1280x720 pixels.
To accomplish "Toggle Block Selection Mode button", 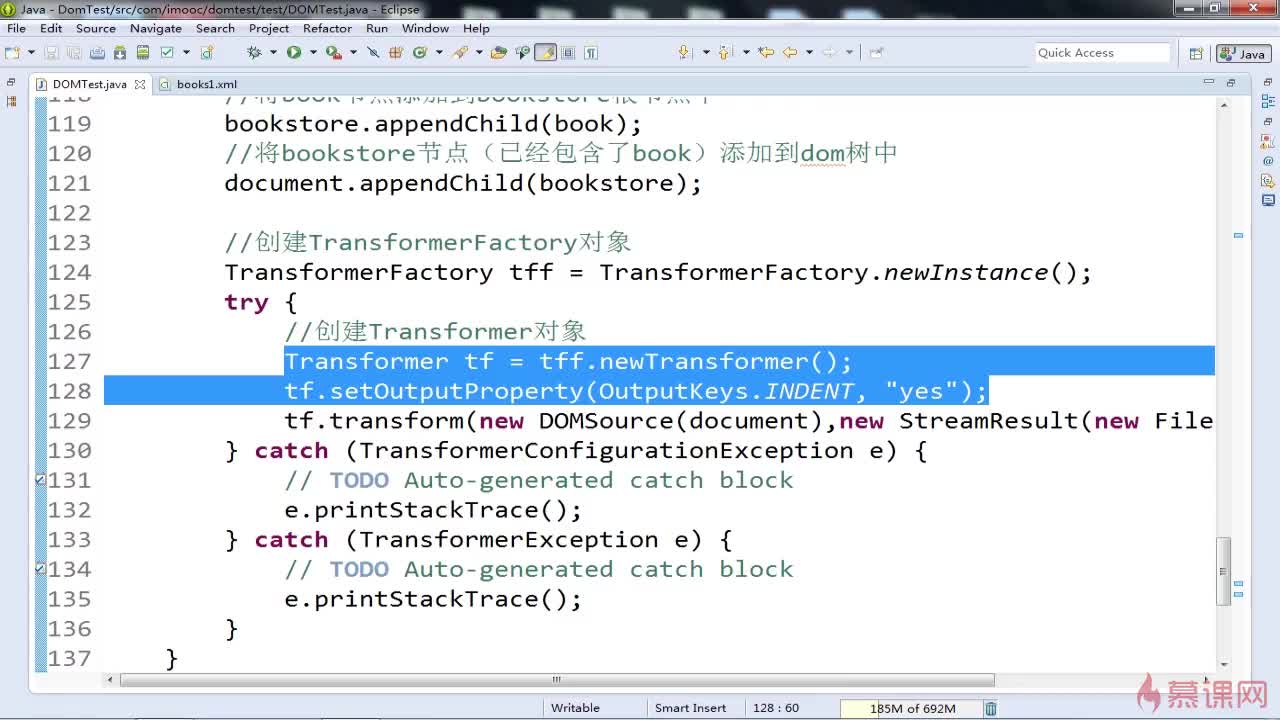I will tap(568, 52).
